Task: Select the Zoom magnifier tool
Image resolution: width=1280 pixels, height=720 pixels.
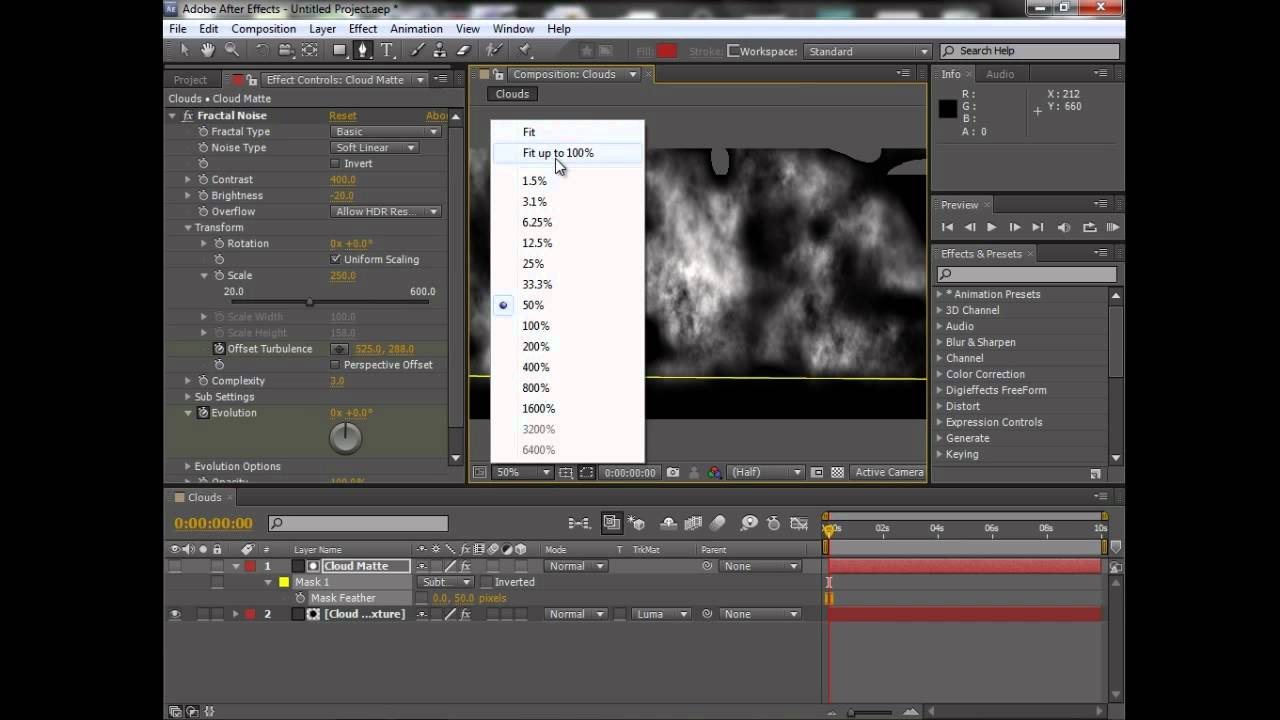Action: pos(232,50)
